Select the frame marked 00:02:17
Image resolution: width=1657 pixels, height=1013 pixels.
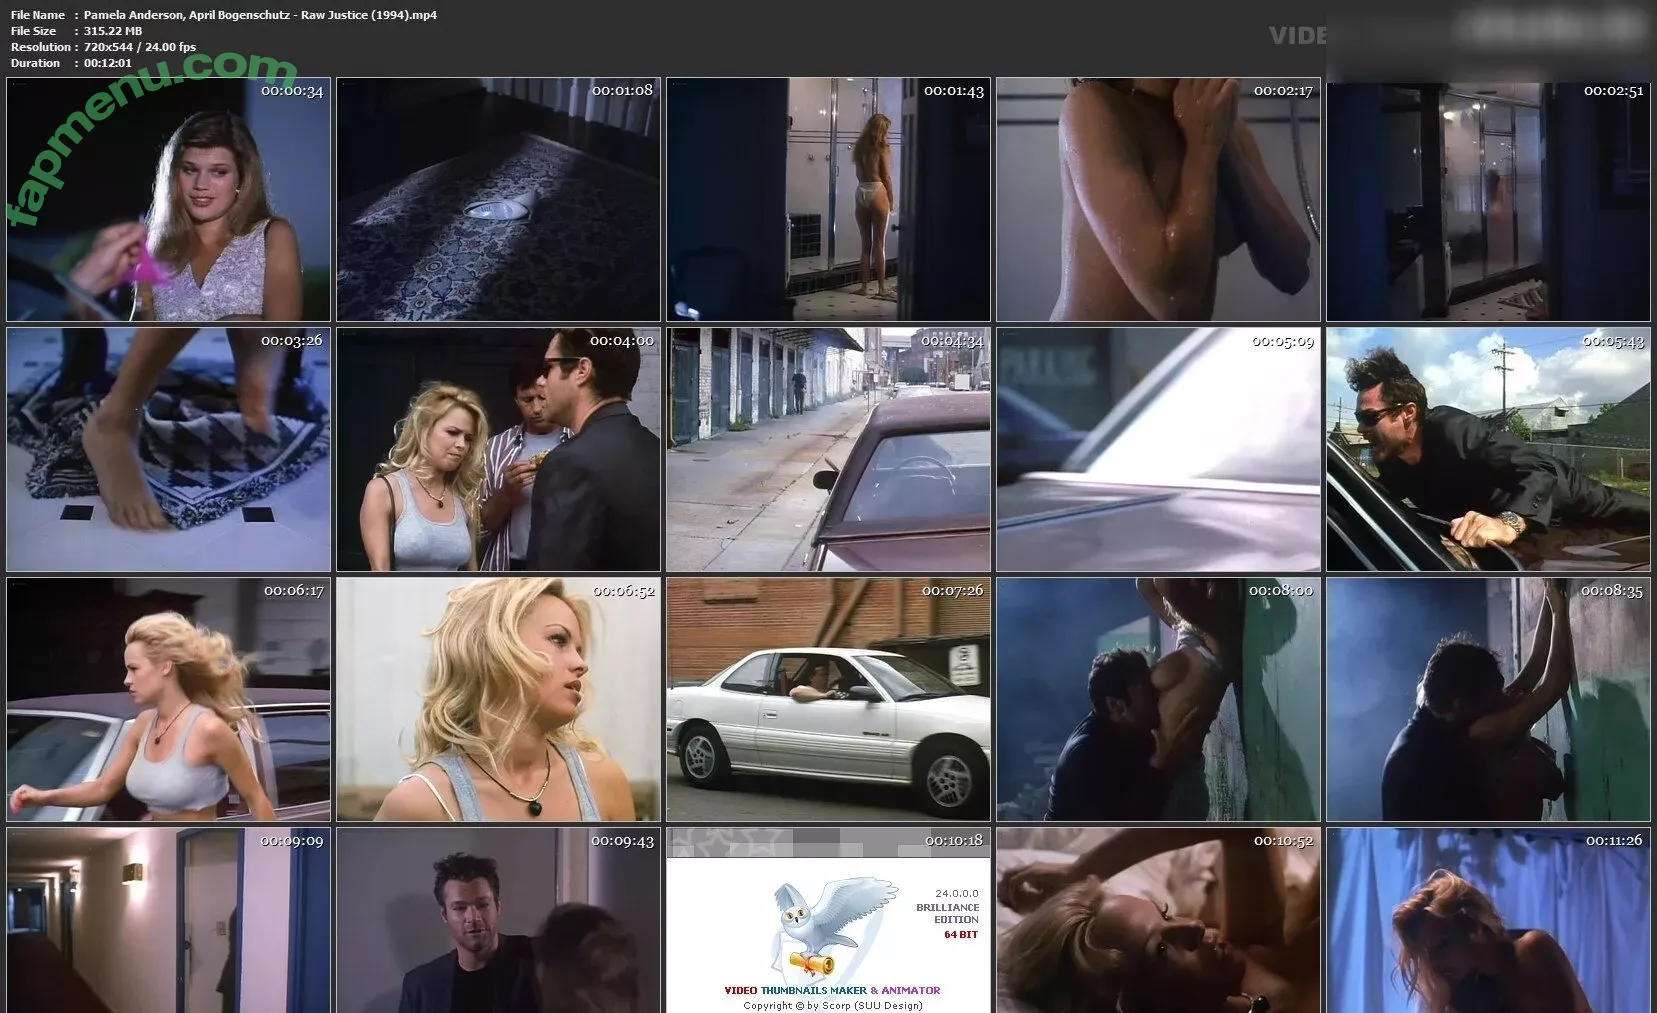tap(1158, 200)
